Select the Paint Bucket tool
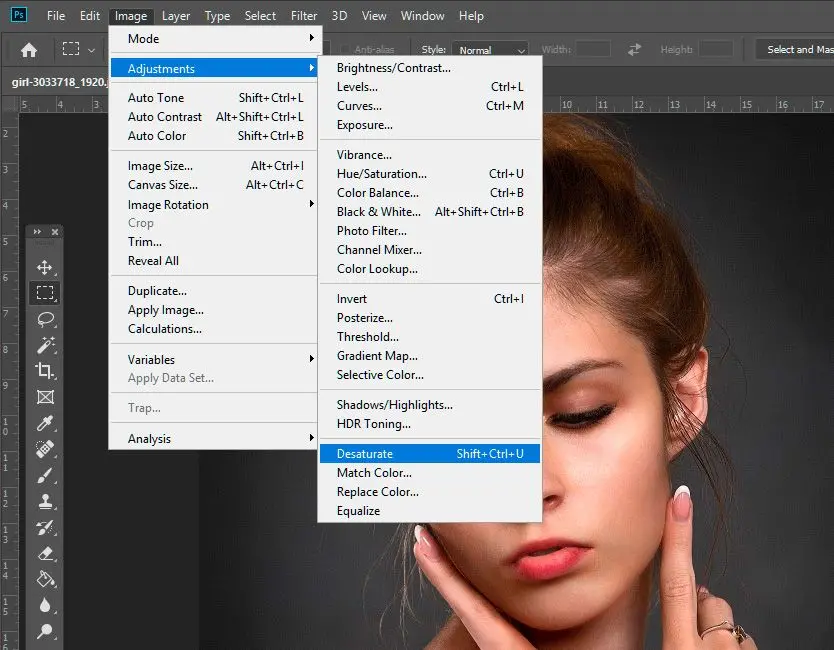This screenshot has width=834, height=650. coord(45,579)
